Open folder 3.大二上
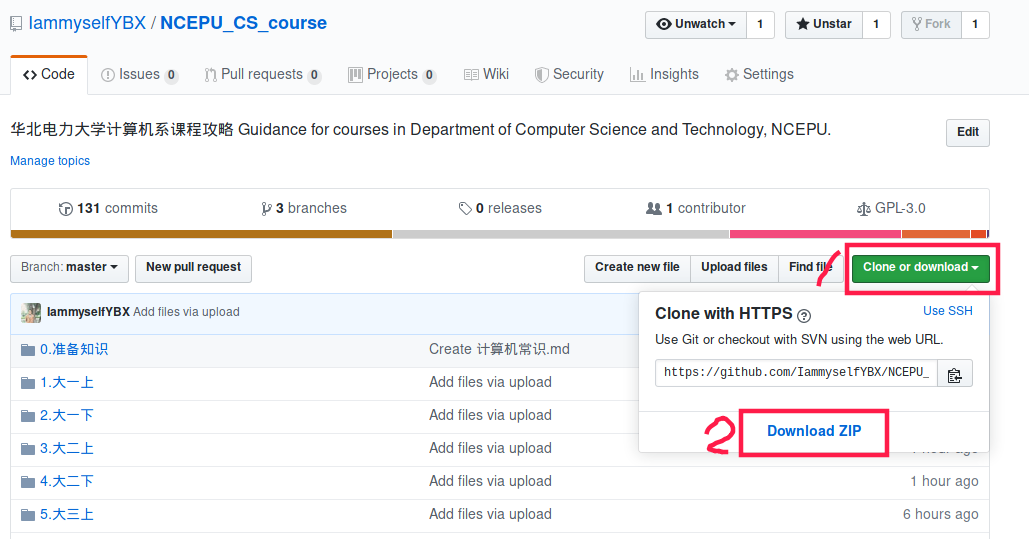The width and height of the screenshot is (1029, 539). click(x=67, y=449)
